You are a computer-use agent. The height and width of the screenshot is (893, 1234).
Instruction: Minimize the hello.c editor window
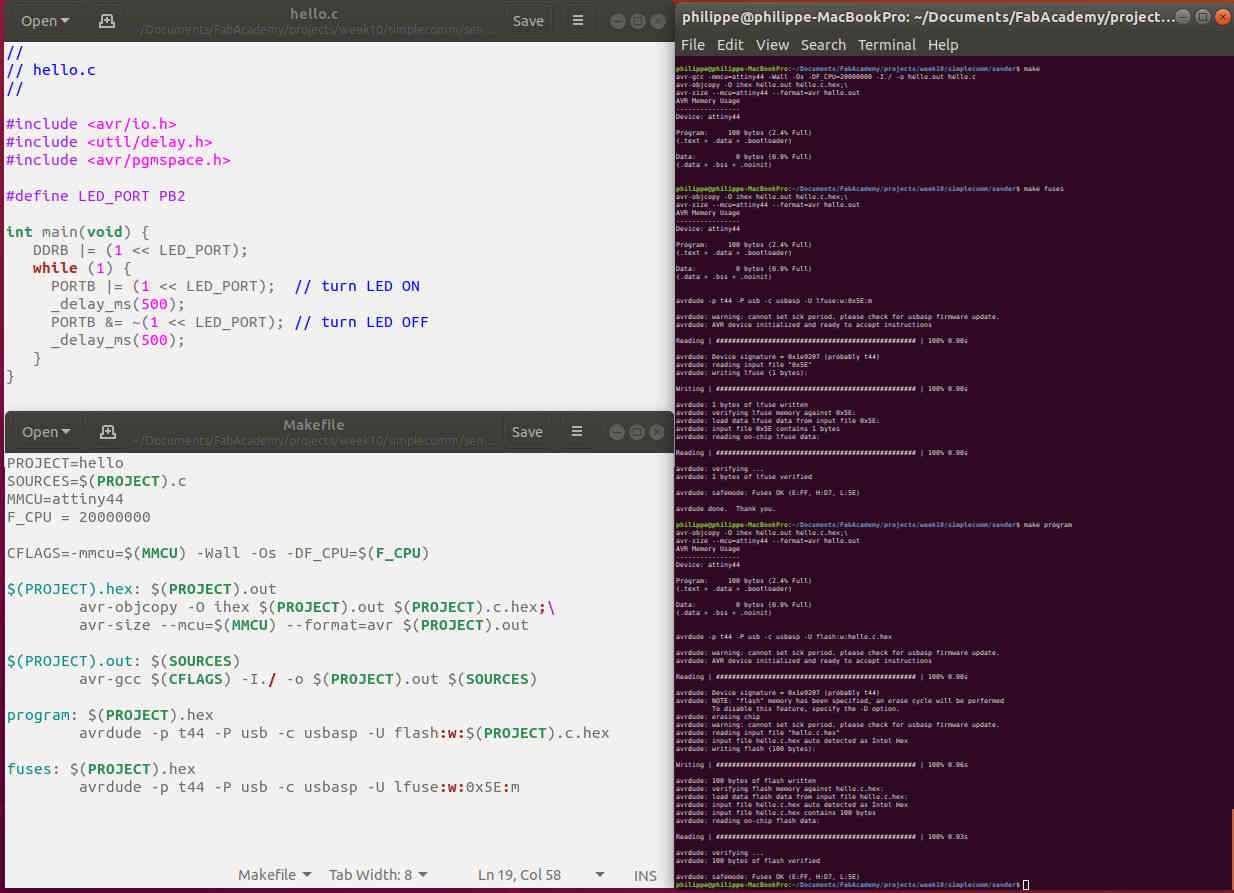pyautogui.click(x=616, y=20)
